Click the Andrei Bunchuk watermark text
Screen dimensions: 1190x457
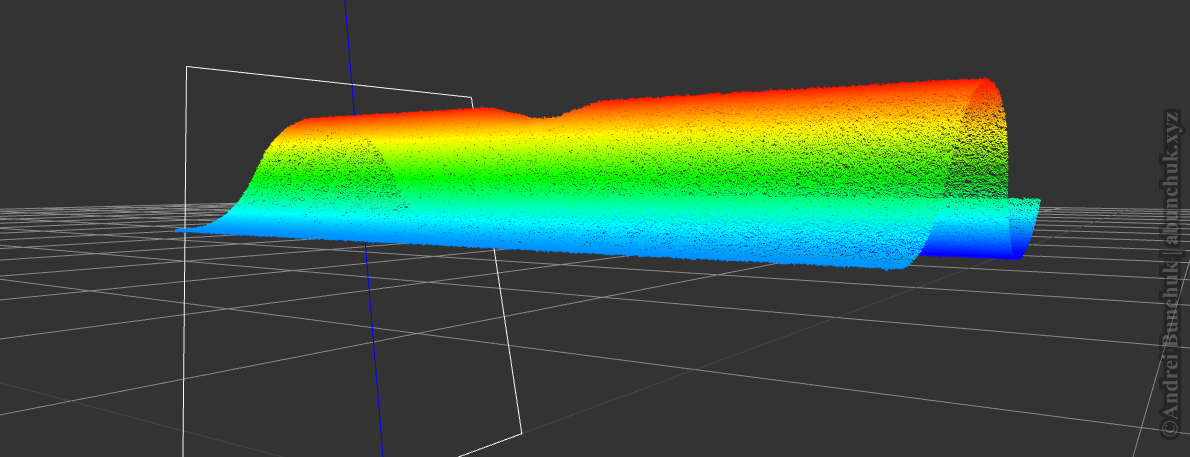tap(1169, 270)
